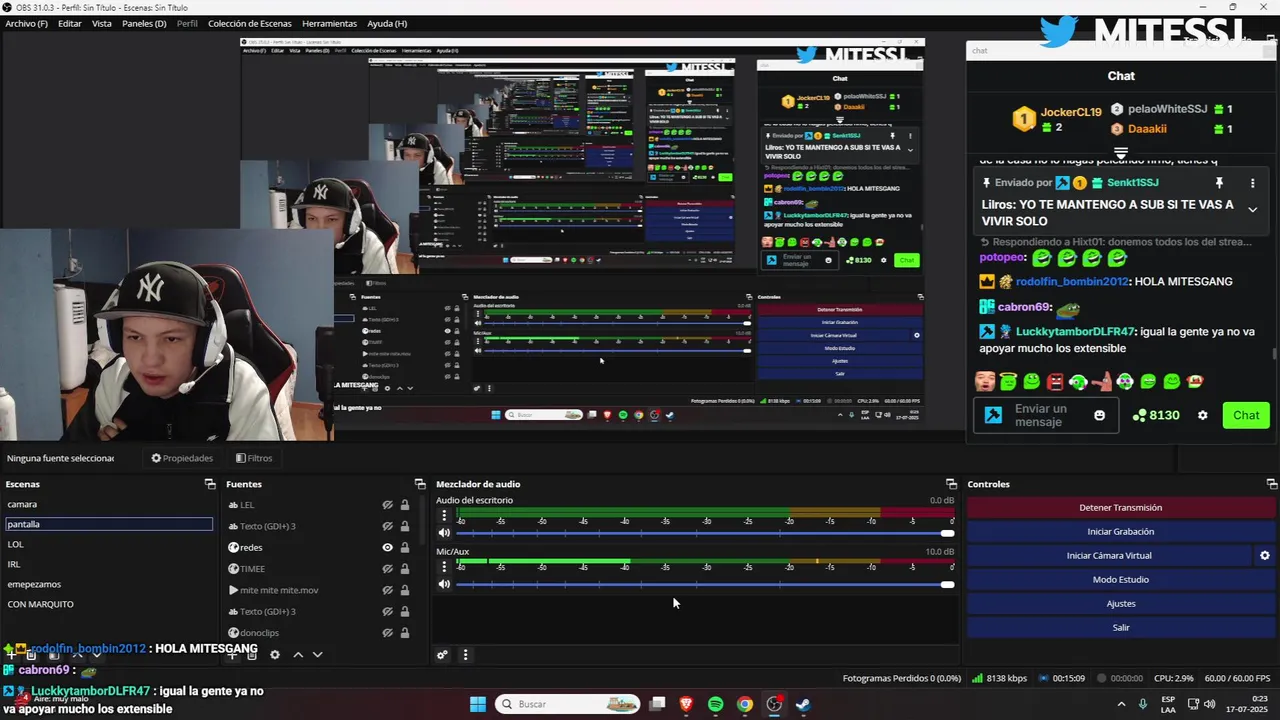Pop out the Mezclador de audio dock
Image resolution: width=1280 pixels, height=720 pixels.
[x=951, y=484]
